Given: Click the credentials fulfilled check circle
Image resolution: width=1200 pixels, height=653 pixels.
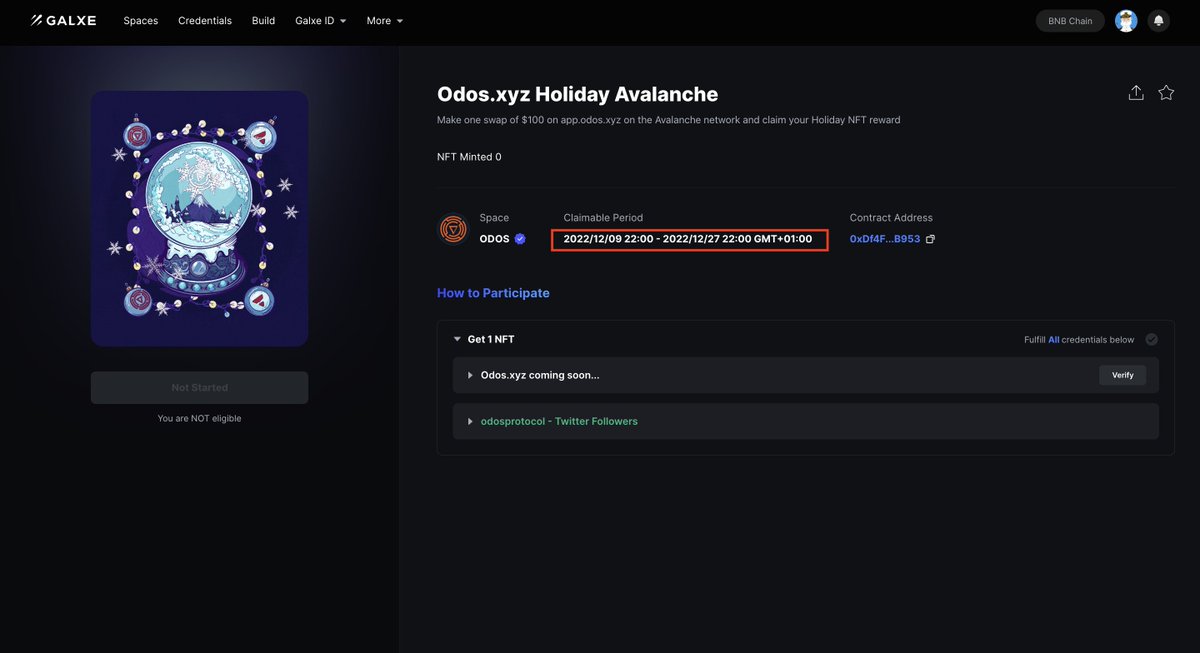Looking at the screenshot, I should click(1152, 340).
